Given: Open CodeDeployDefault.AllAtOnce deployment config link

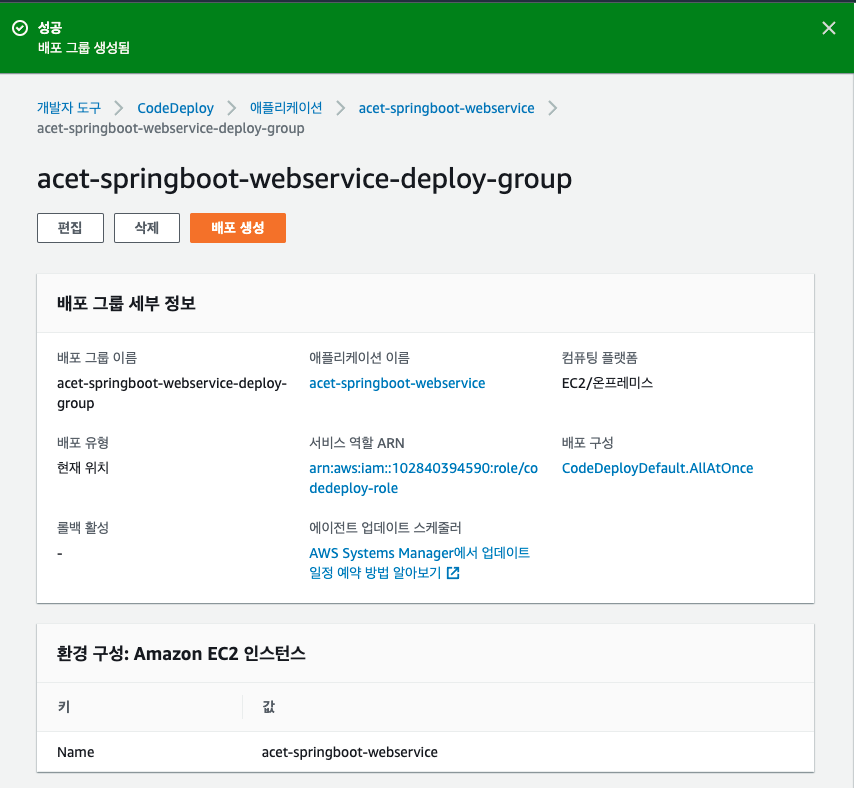Looking at the screenshot, I should pyautogui.click(x=657, y=468).
